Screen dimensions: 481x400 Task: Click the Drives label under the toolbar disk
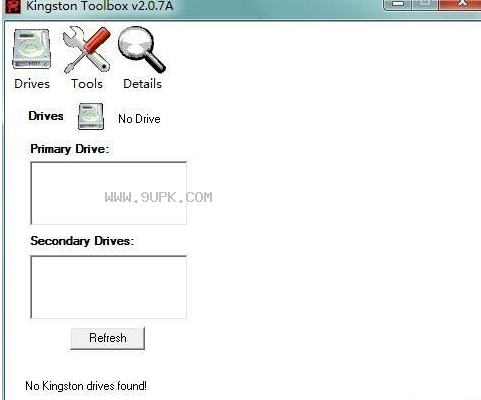(x=32, y=84)
